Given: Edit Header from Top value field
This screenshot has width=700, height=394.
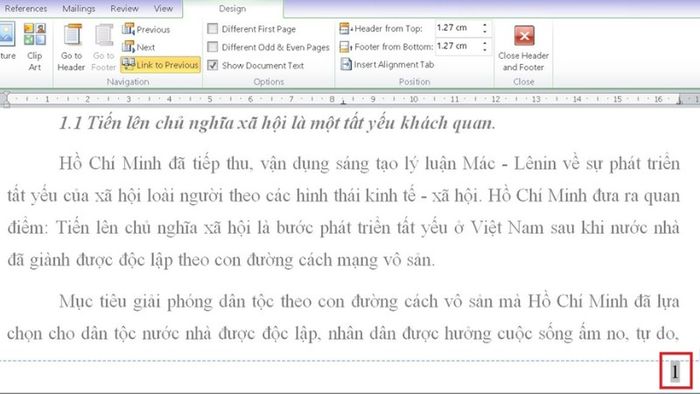Looking at the screenshot, I should (x=457, y=28).
